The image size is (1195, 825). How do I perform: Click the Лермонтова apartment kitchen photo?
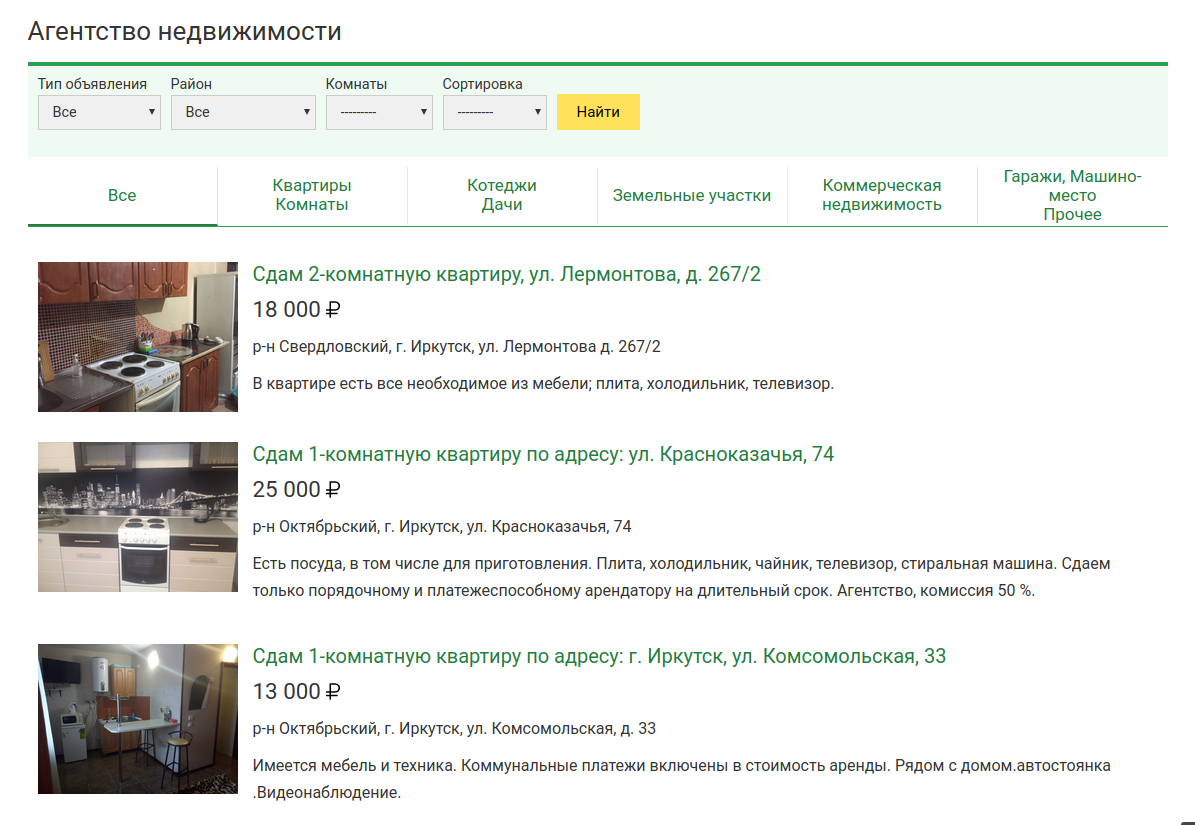[x=138, y=337]
